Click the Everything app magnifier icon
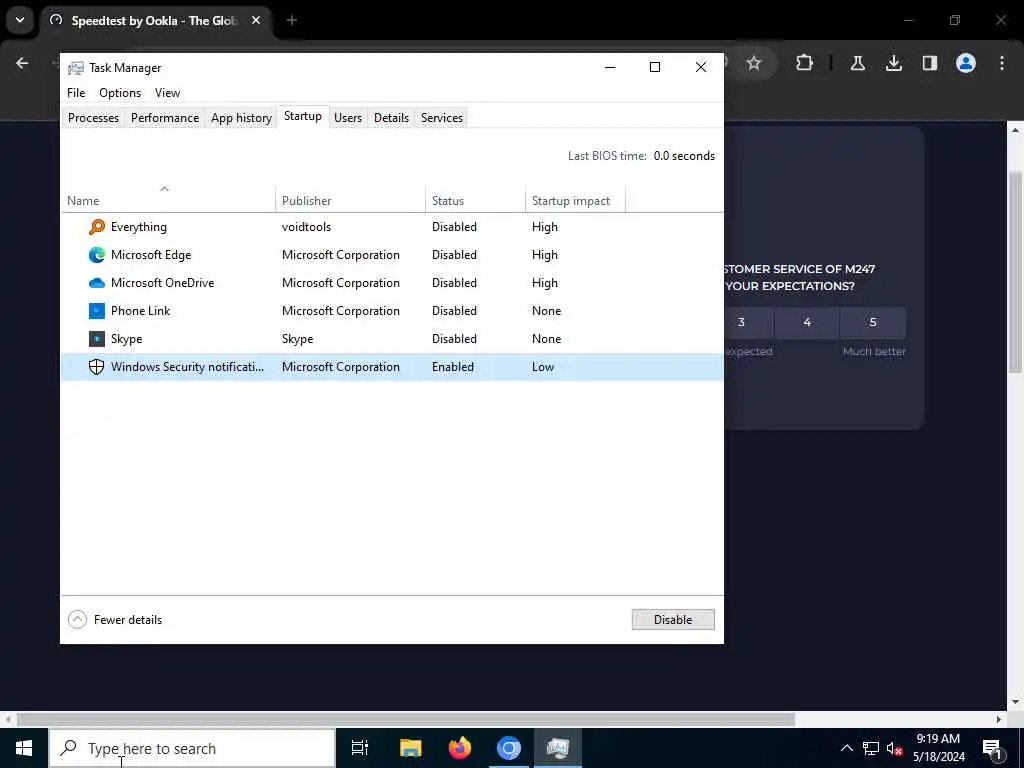Image resolution: width=1024 pixels, height=768 pixels. pos(97,227)
